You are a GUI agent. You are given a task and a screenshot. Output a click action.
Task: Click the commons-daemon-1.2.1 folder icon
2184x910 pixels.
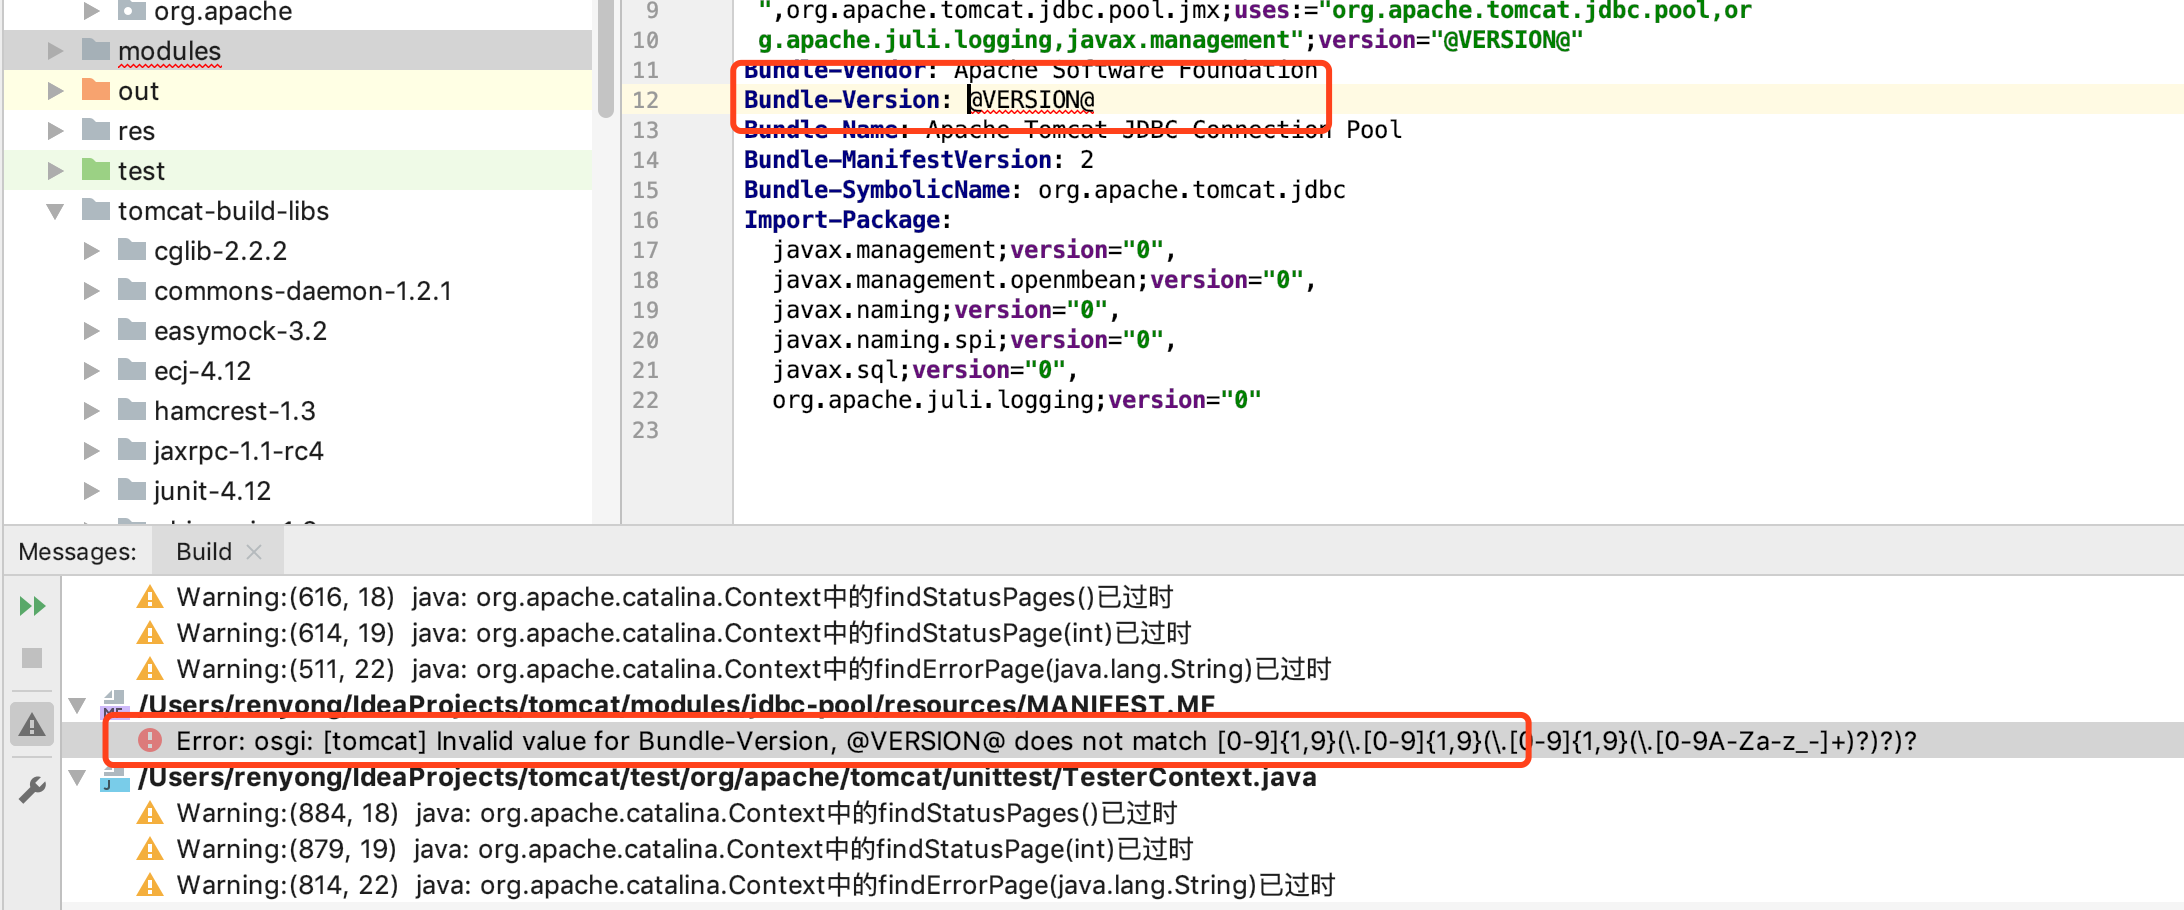[132, 289]
